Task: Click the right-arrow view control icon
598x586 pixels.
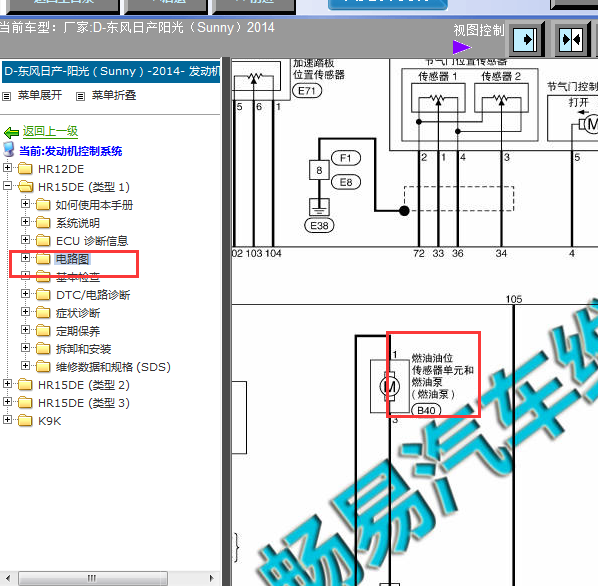Action: 526,39
